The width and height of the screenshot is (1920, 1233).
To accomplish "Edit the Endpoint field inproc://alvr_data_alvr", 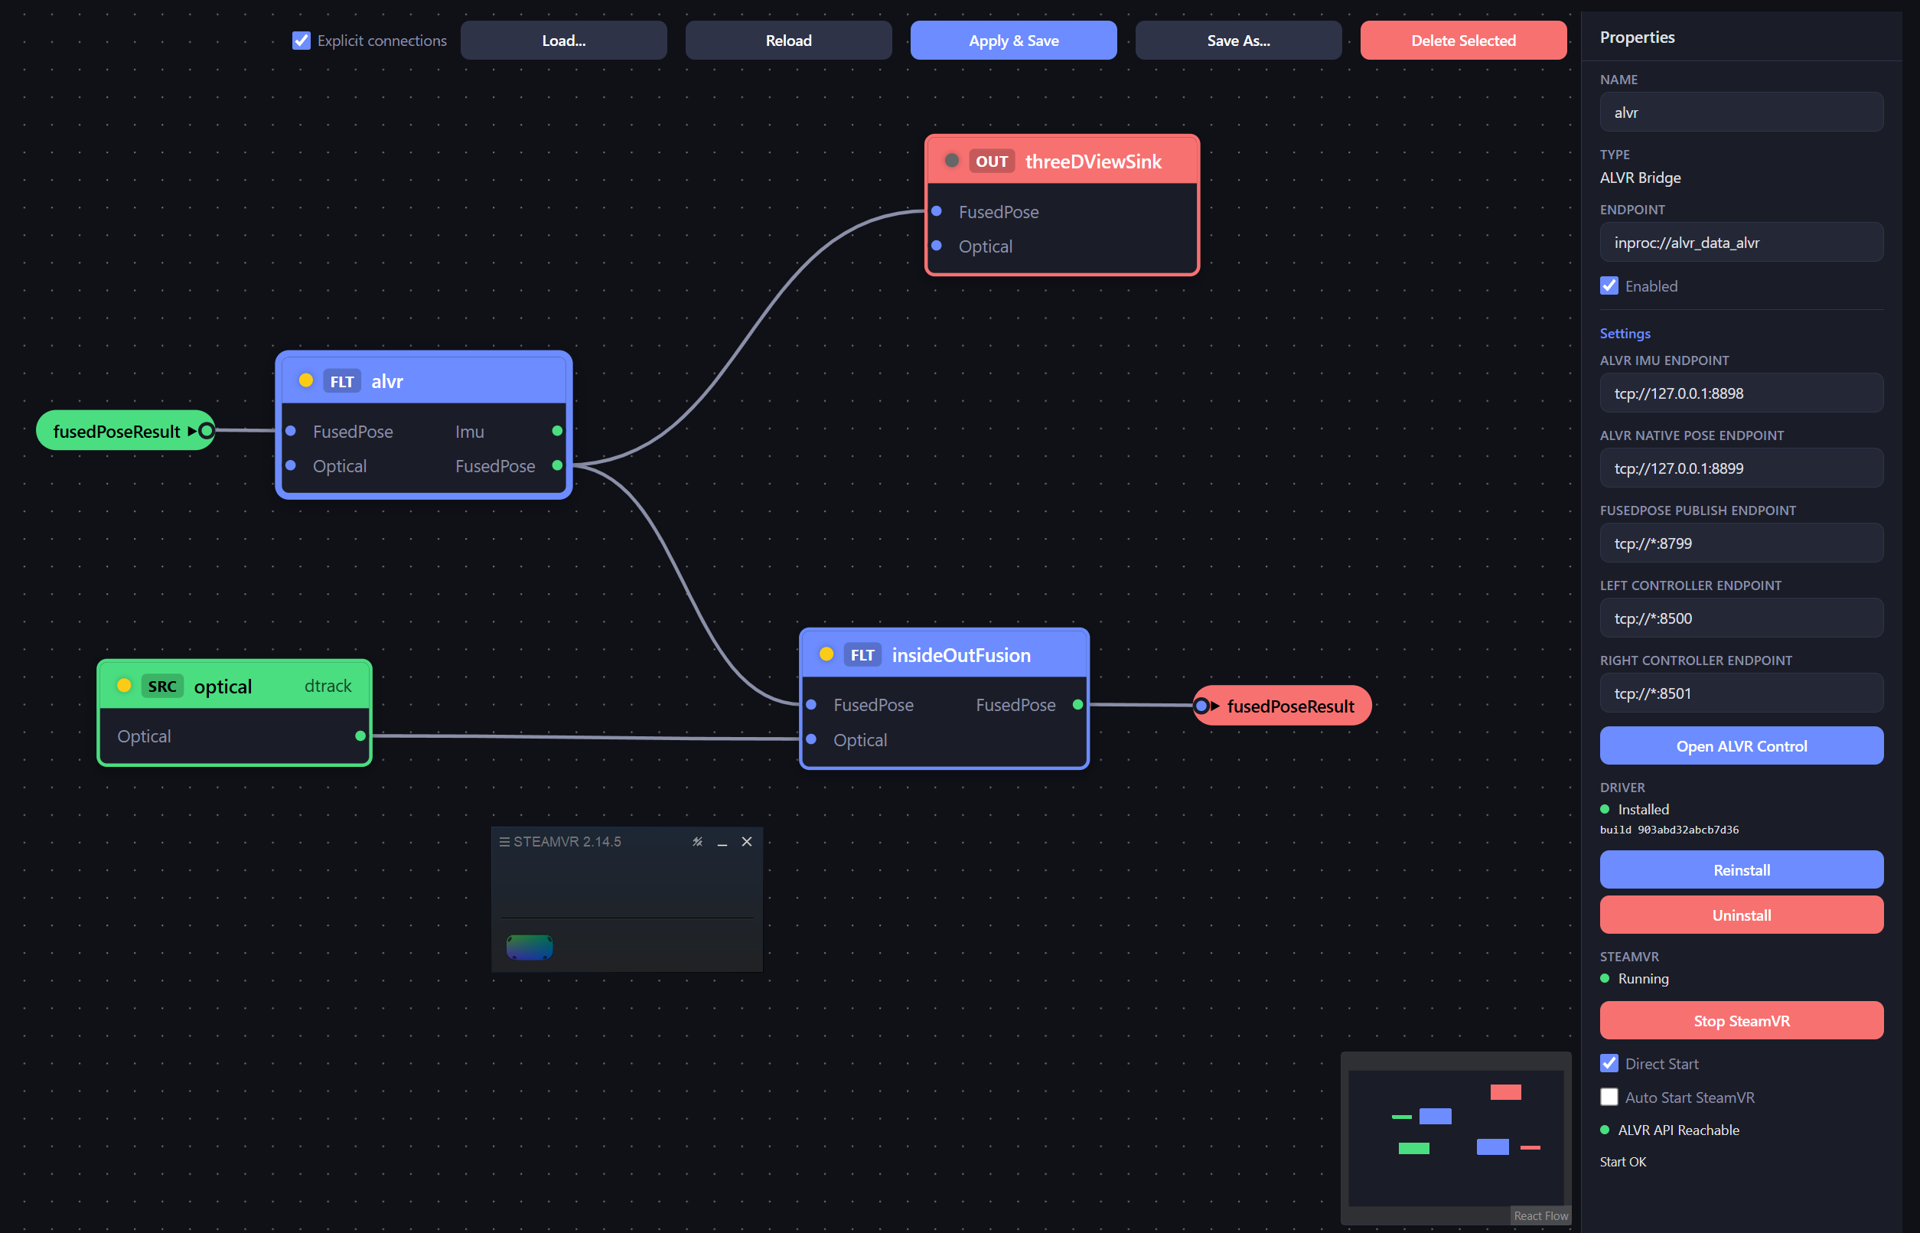I will (x=1741, y=242).
